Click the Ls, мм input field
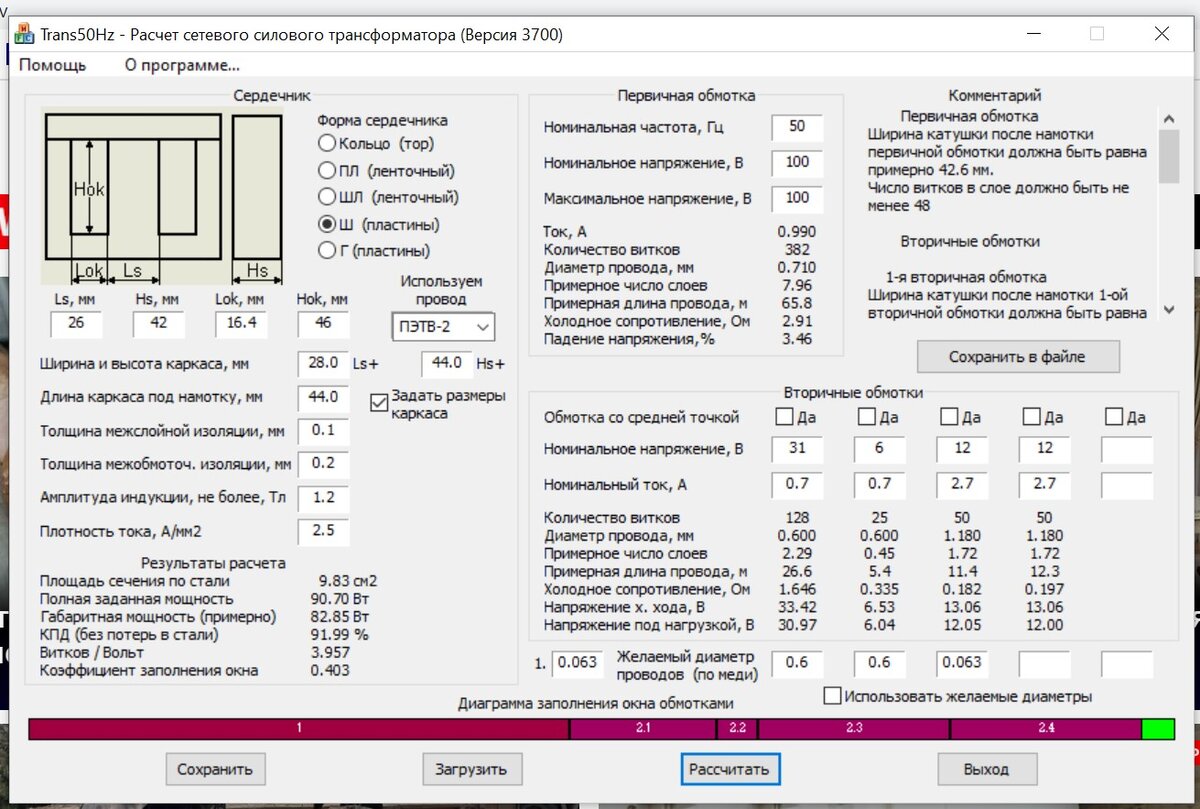Screen dimensions: 1200x809 (76, 324)
